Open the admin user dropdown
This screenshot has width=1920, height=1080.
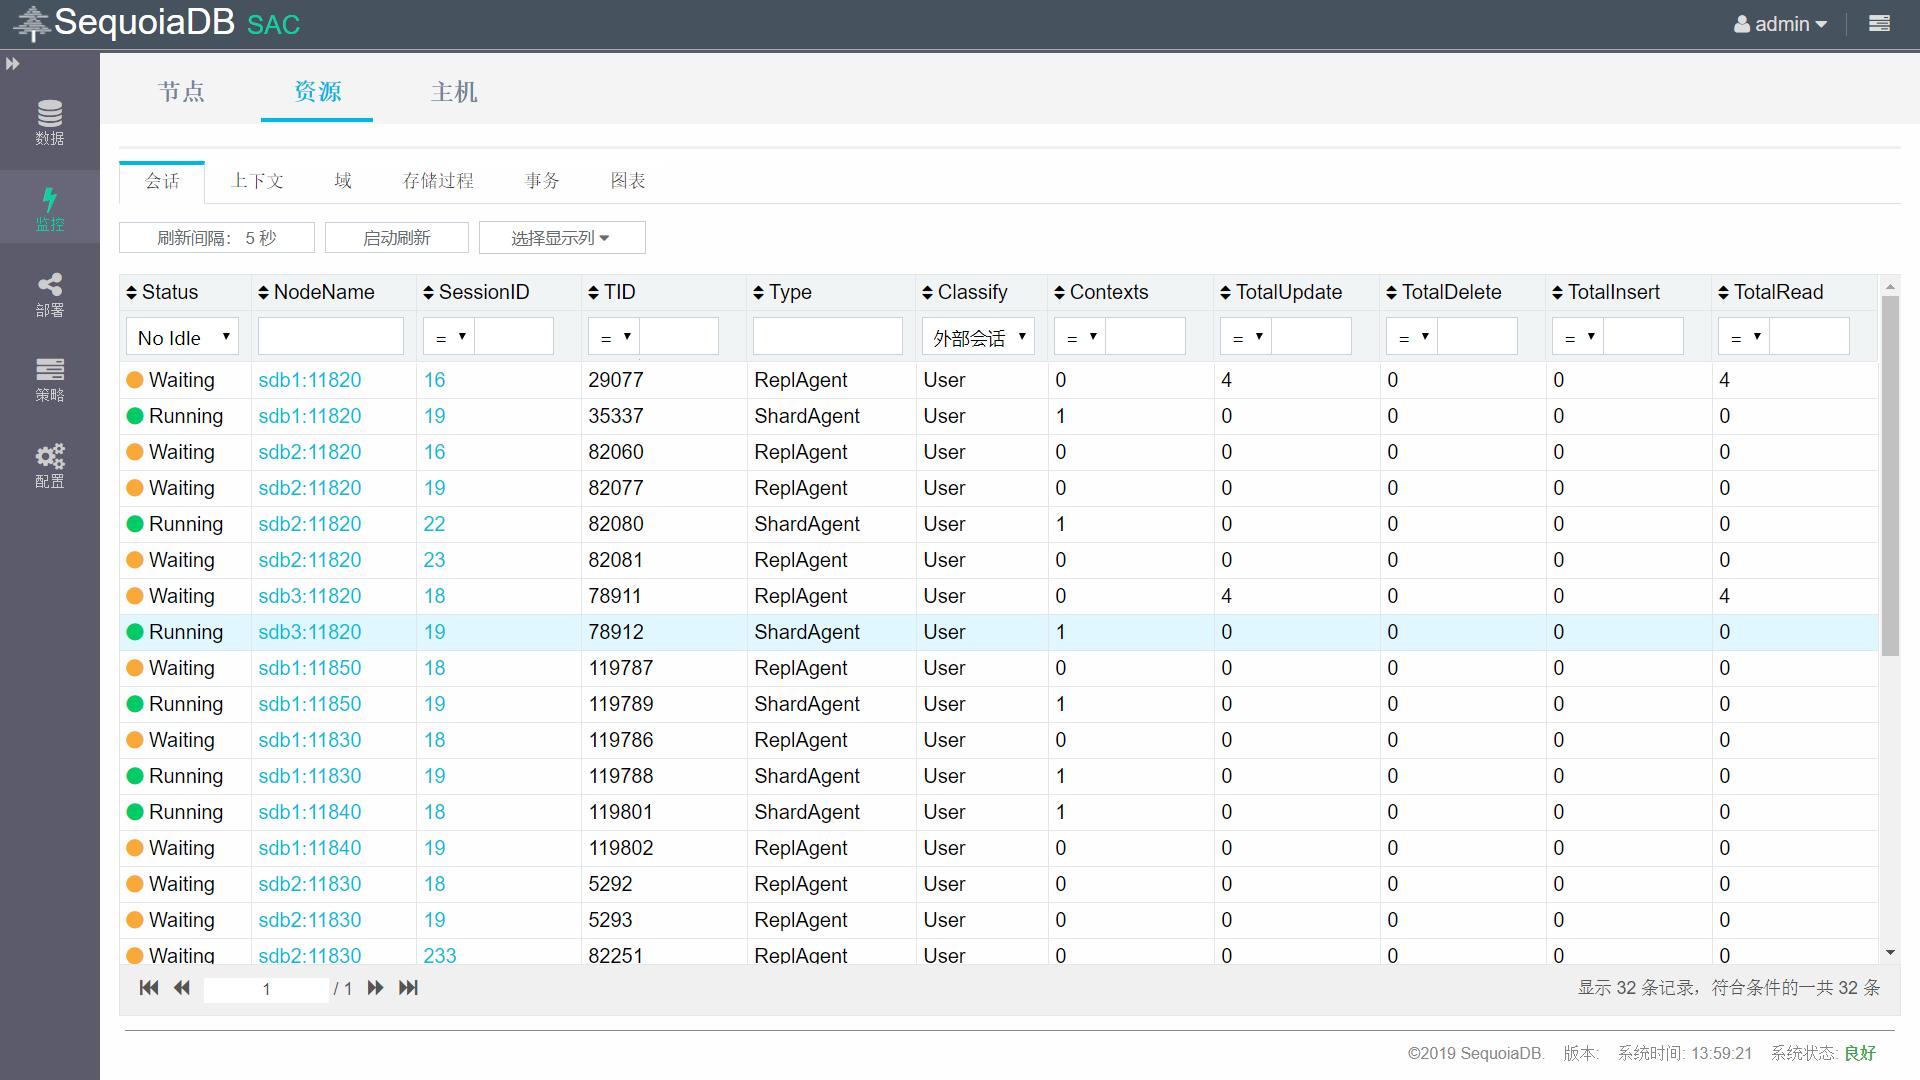pos(1780,24)
